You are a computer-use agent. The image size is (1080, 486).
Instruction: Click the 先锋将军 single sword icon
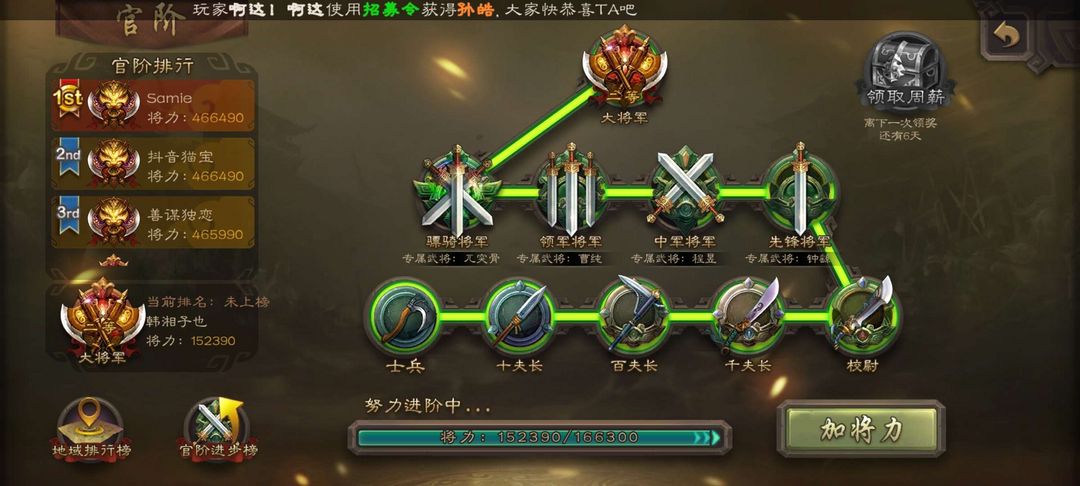[800, 191]
